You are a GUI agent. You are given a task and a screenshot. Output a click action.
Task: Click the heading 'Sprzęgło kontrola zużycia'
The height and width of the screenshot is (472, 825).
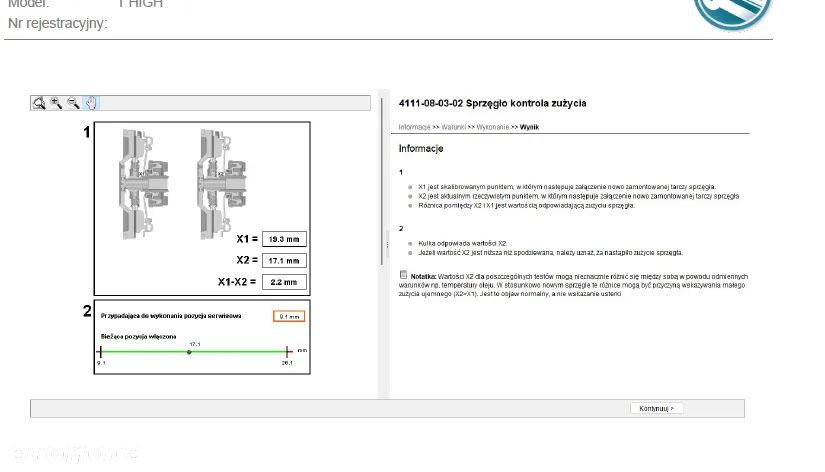[526, 104]
